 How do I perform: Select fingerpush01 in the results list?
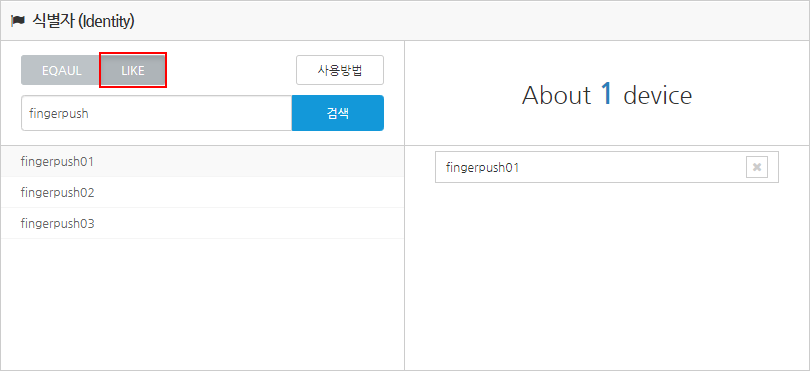coord(202,161)
